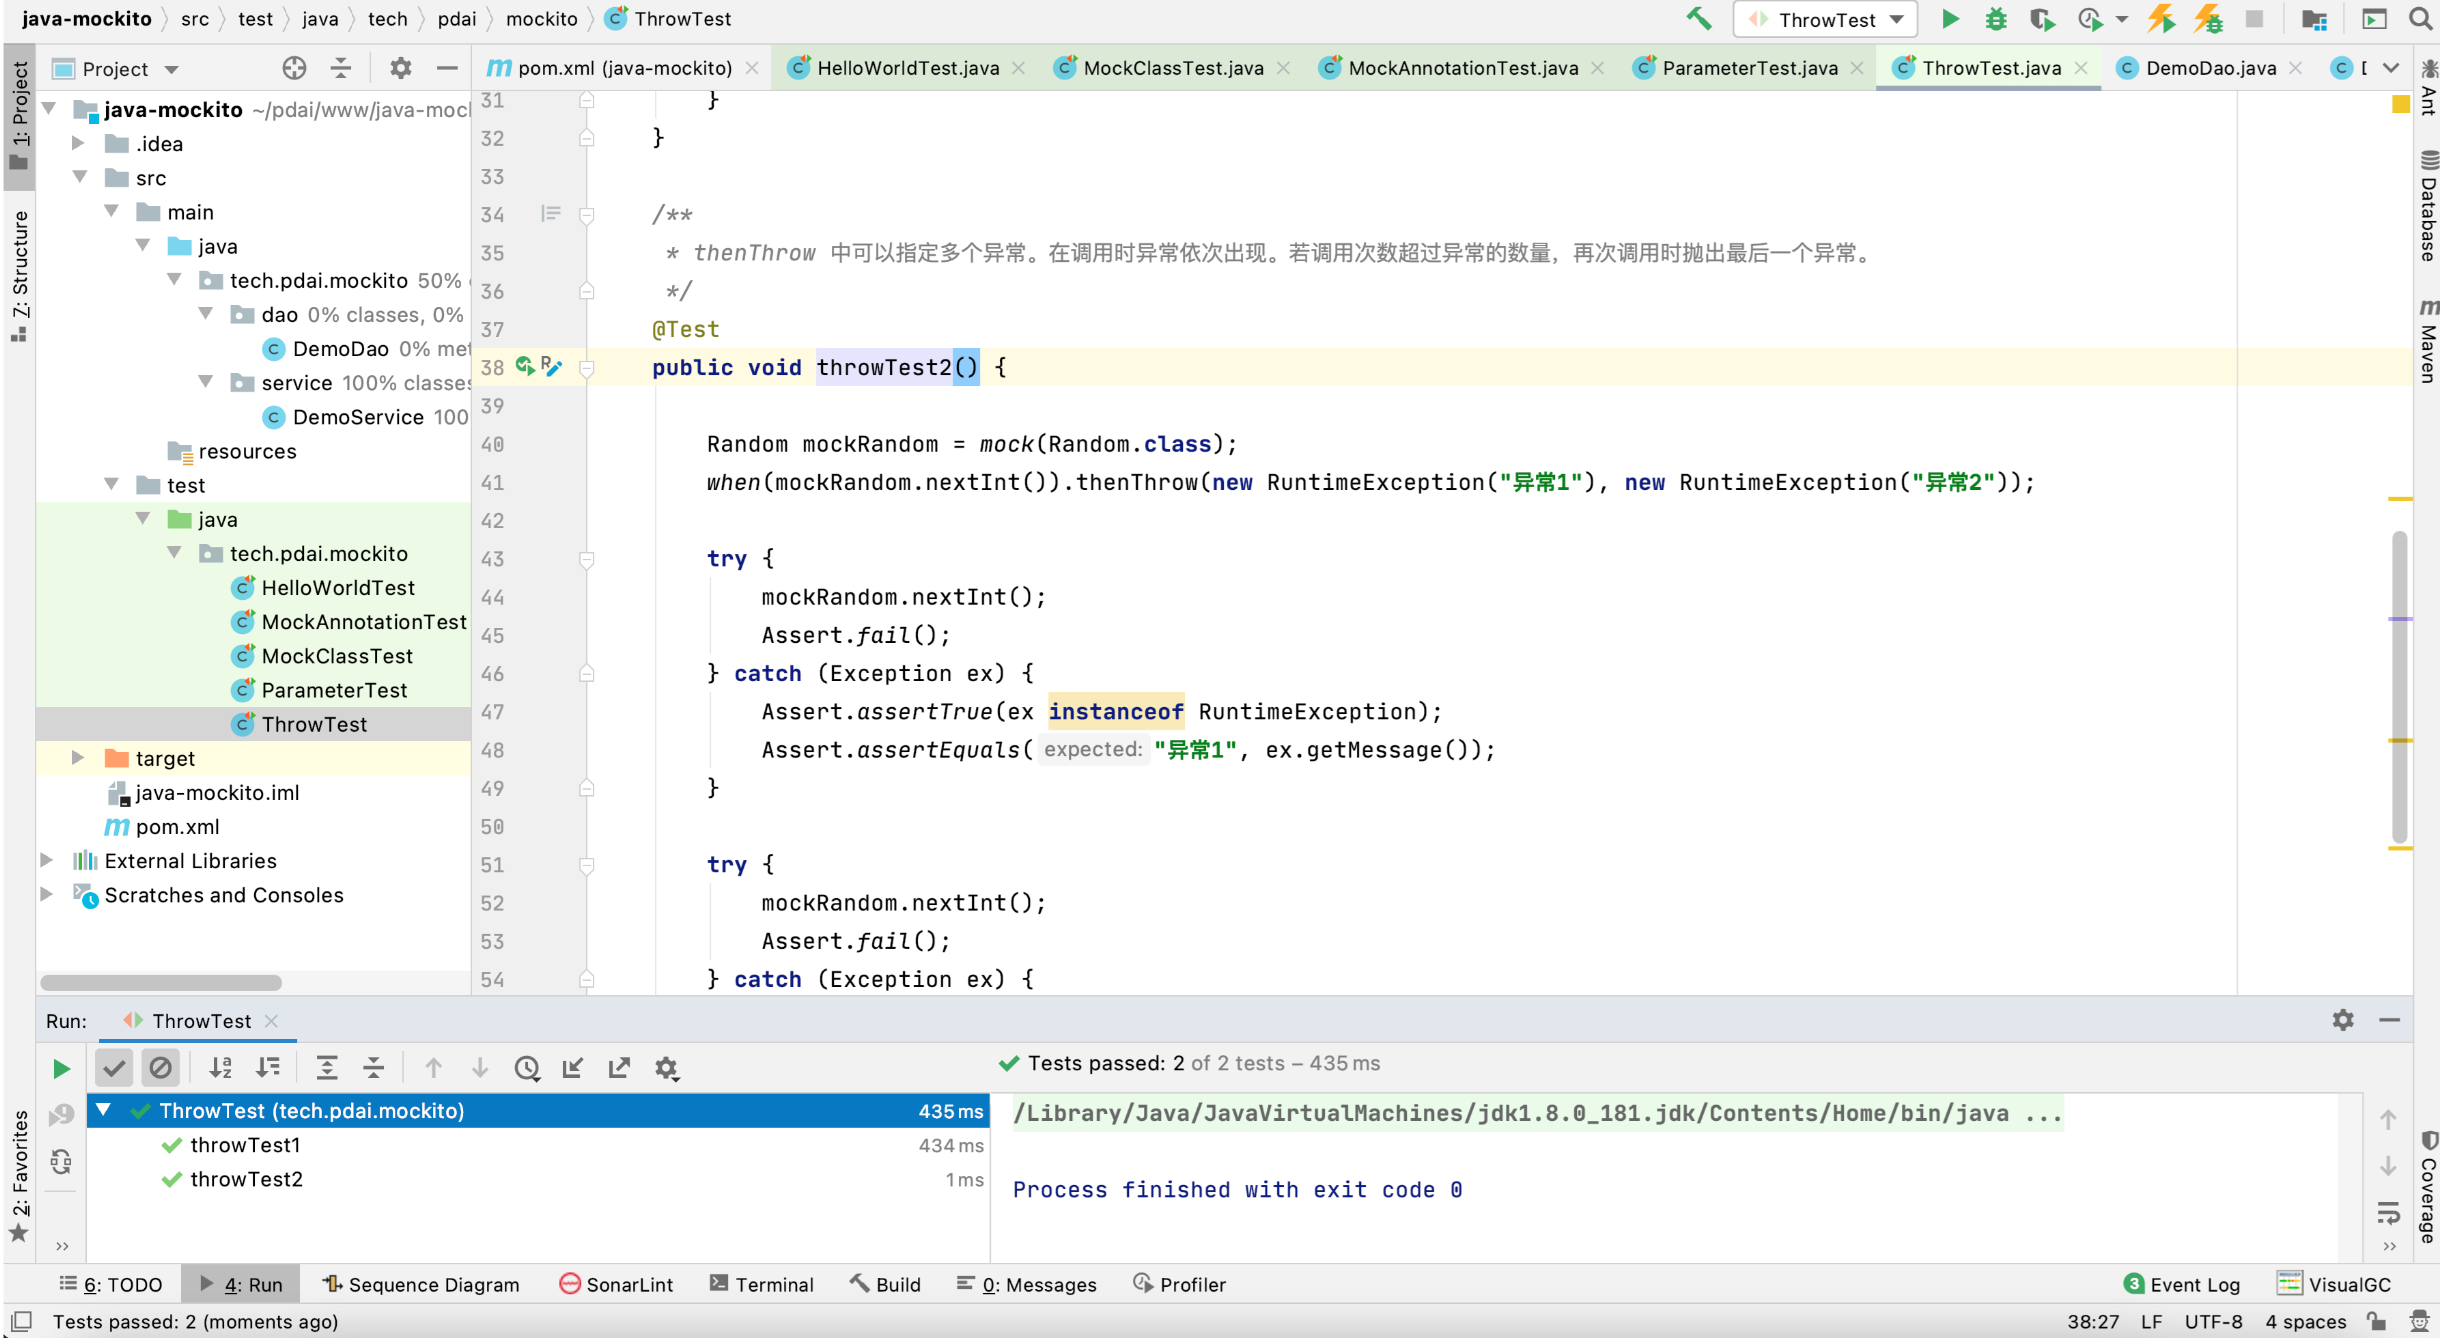2440x1338 pixels.
Task: Collapse ThrowTest results tree node
Action: click(104, 1110)
